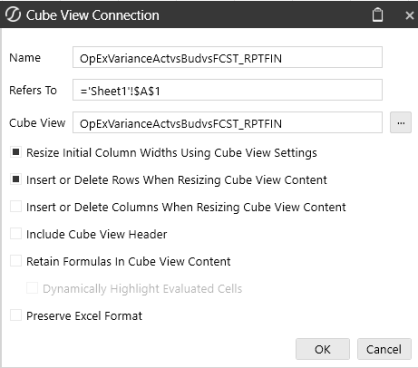Check the Include Cube View Header box
418x368 pixels.
point(16,234)
